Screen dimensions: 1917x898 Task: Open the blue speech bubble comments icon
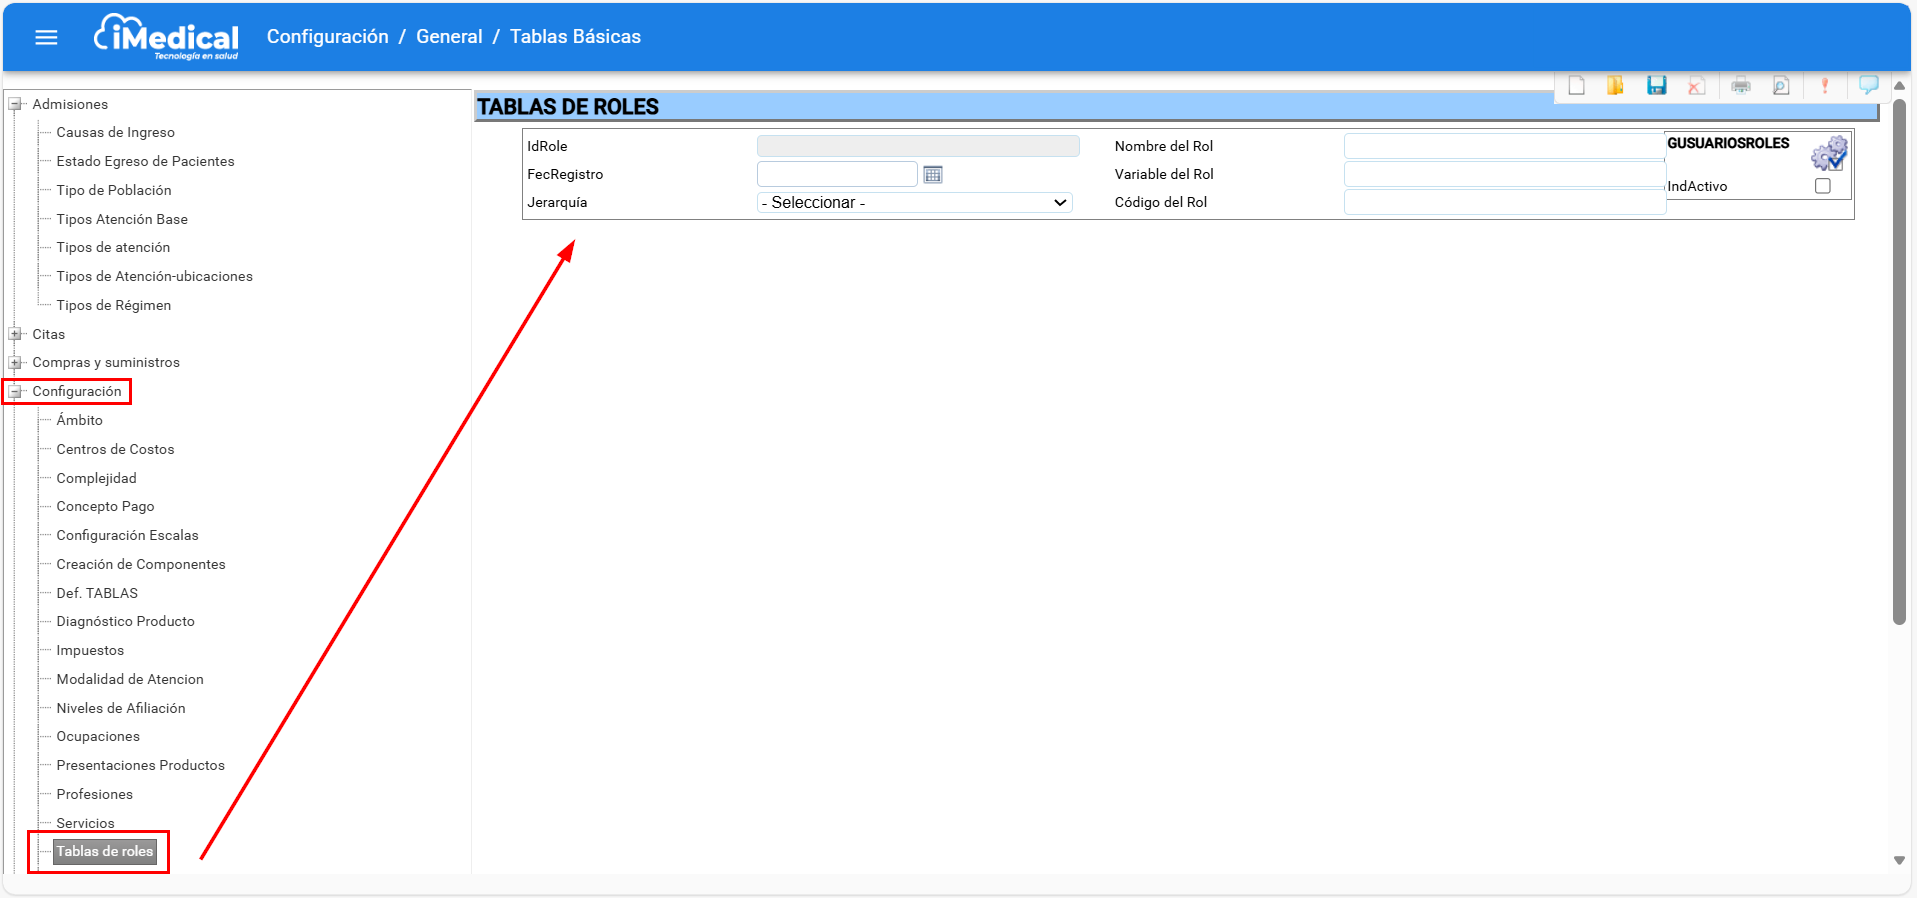[1868, 85]
